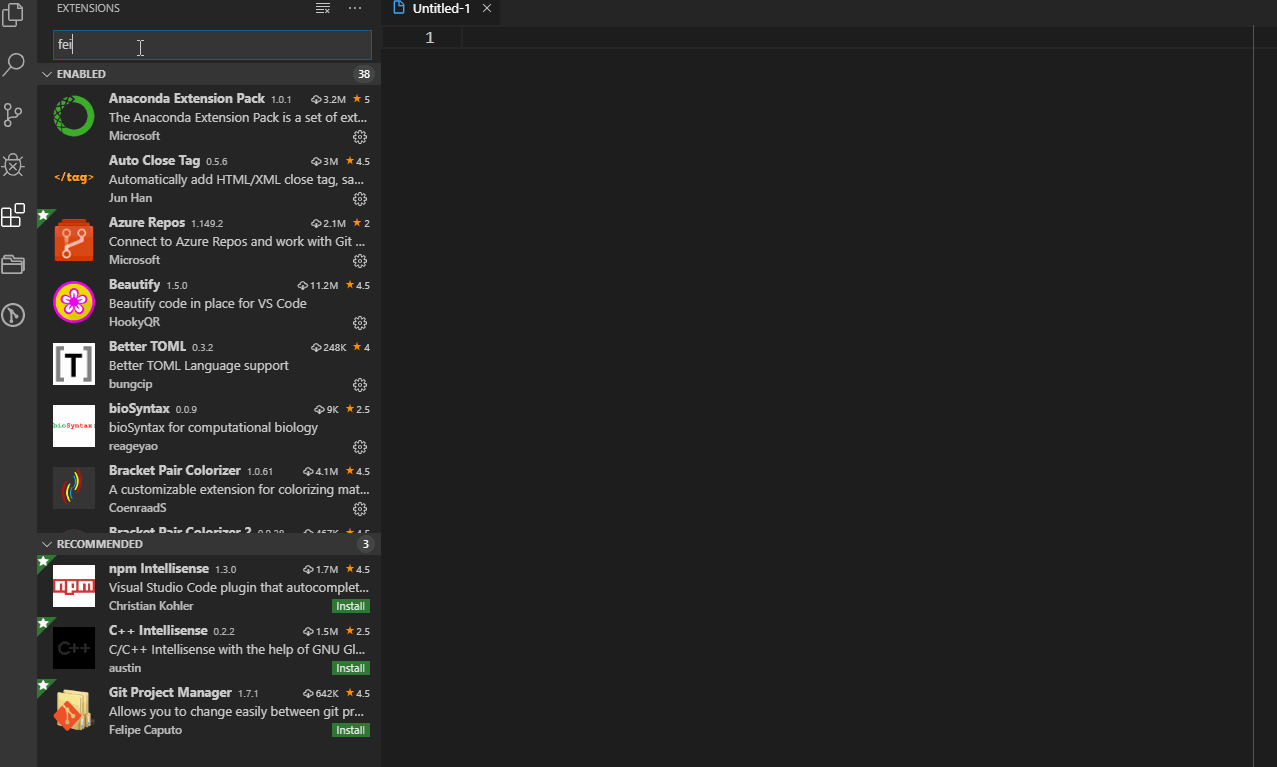Viewport: 1277px width, 767px height.
Task: Open manage gear for Bracket Pair Colorizer
Action: (x=360, y=509)
